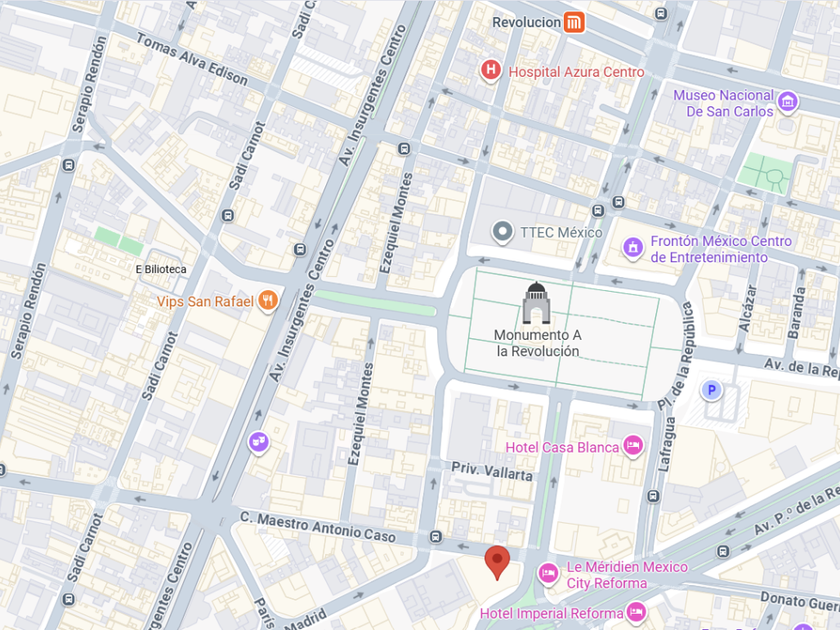Click the bus stop on Serapio Rendón
The width and height of the screenshot is (840, 630).
pos(68,165)
